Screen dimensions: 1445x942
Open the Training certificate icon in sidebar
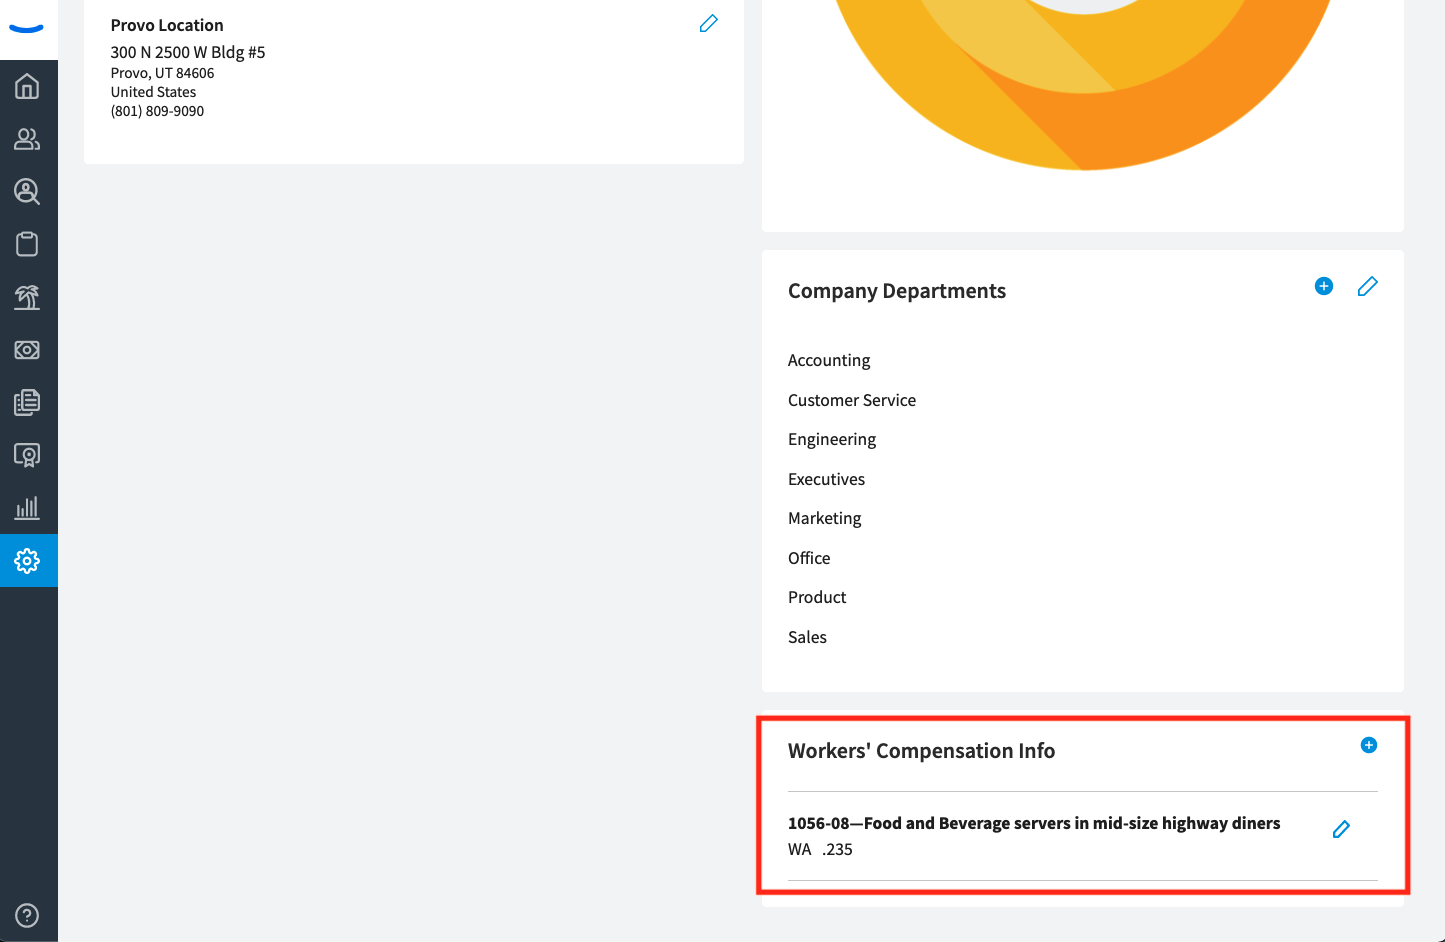point(27,456)
